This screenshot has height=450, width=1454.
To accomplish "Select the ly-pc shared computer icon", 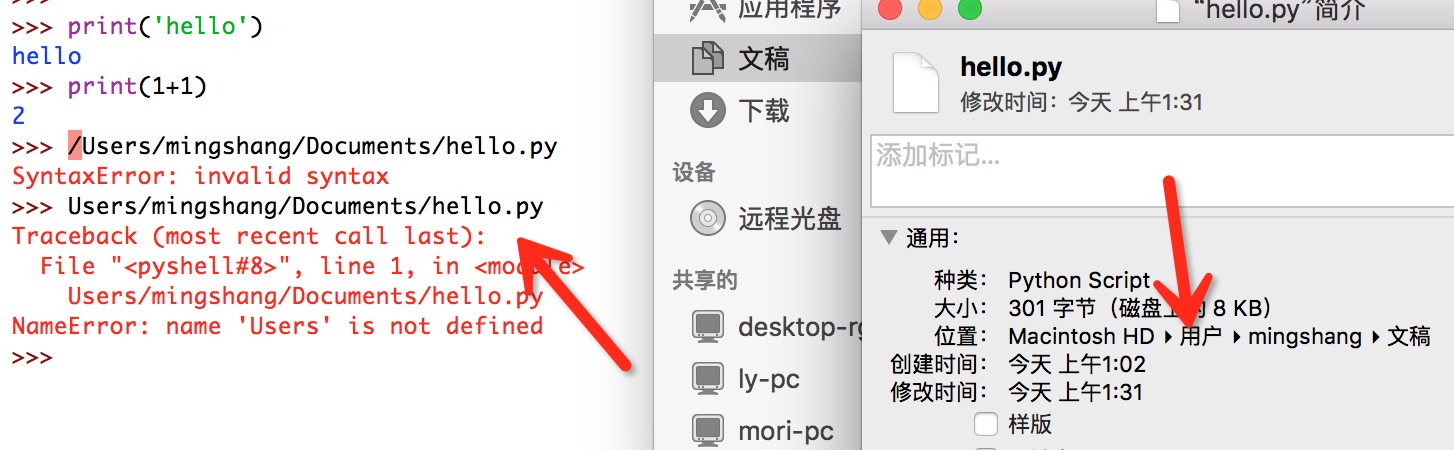I will pyautogui.click(x=708, y=379).
